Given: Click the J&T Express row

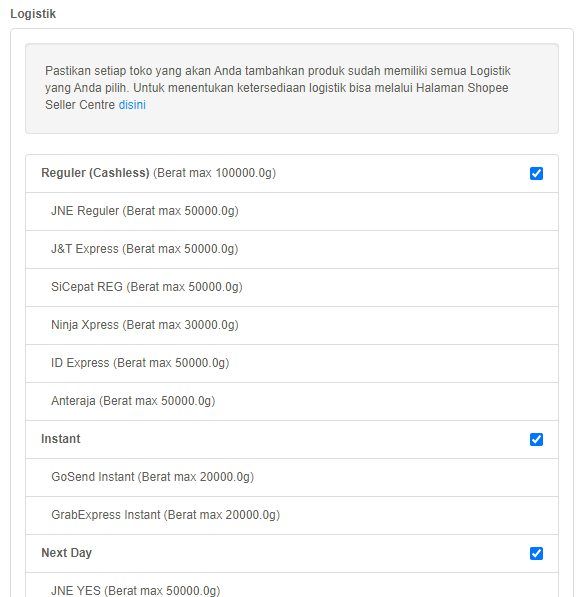Looking at the screenshot, I should pyautogui.click(x=292, y=249).
